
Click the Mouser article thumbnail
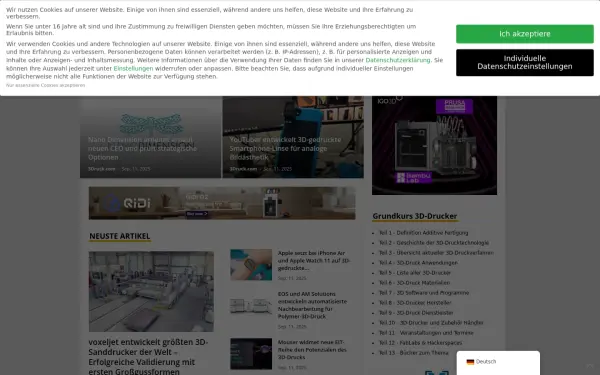click(251, 354)
